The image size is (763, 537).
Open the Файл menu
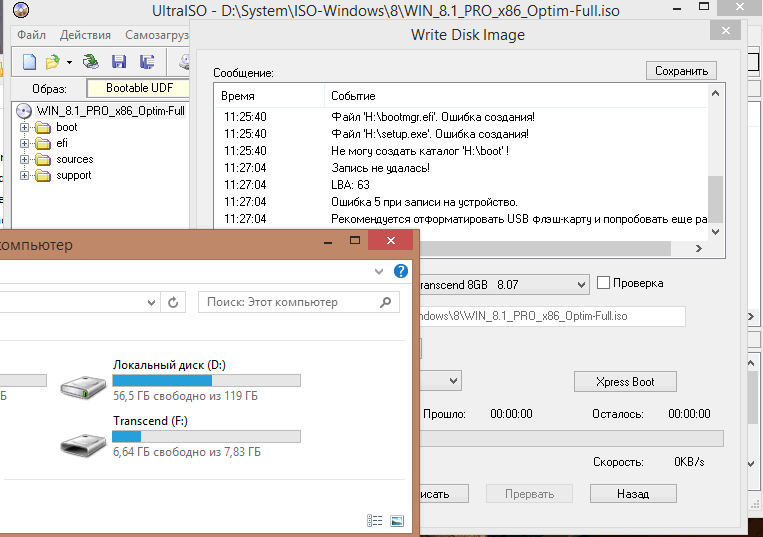32,35
